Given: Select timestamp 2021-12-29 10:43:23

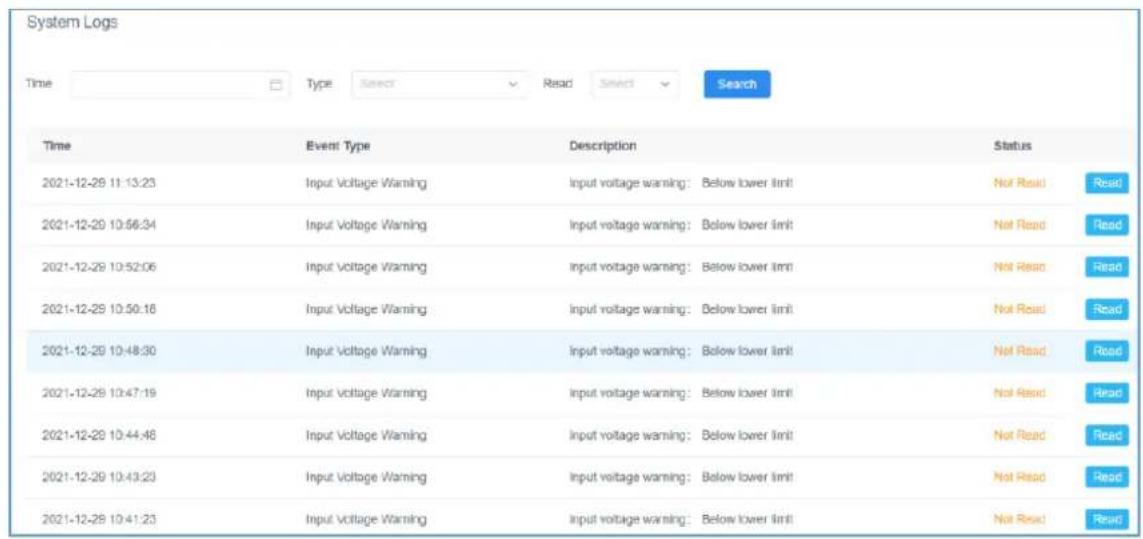Looking at the screenshot, I should click(x=99, y=477).
